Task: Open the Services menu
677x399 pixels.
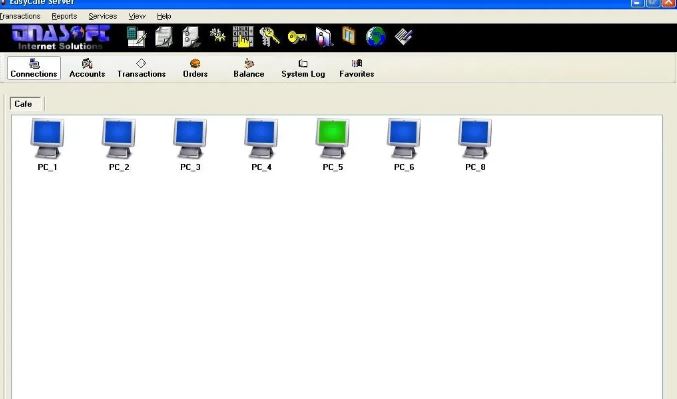Action: [103, 16]
